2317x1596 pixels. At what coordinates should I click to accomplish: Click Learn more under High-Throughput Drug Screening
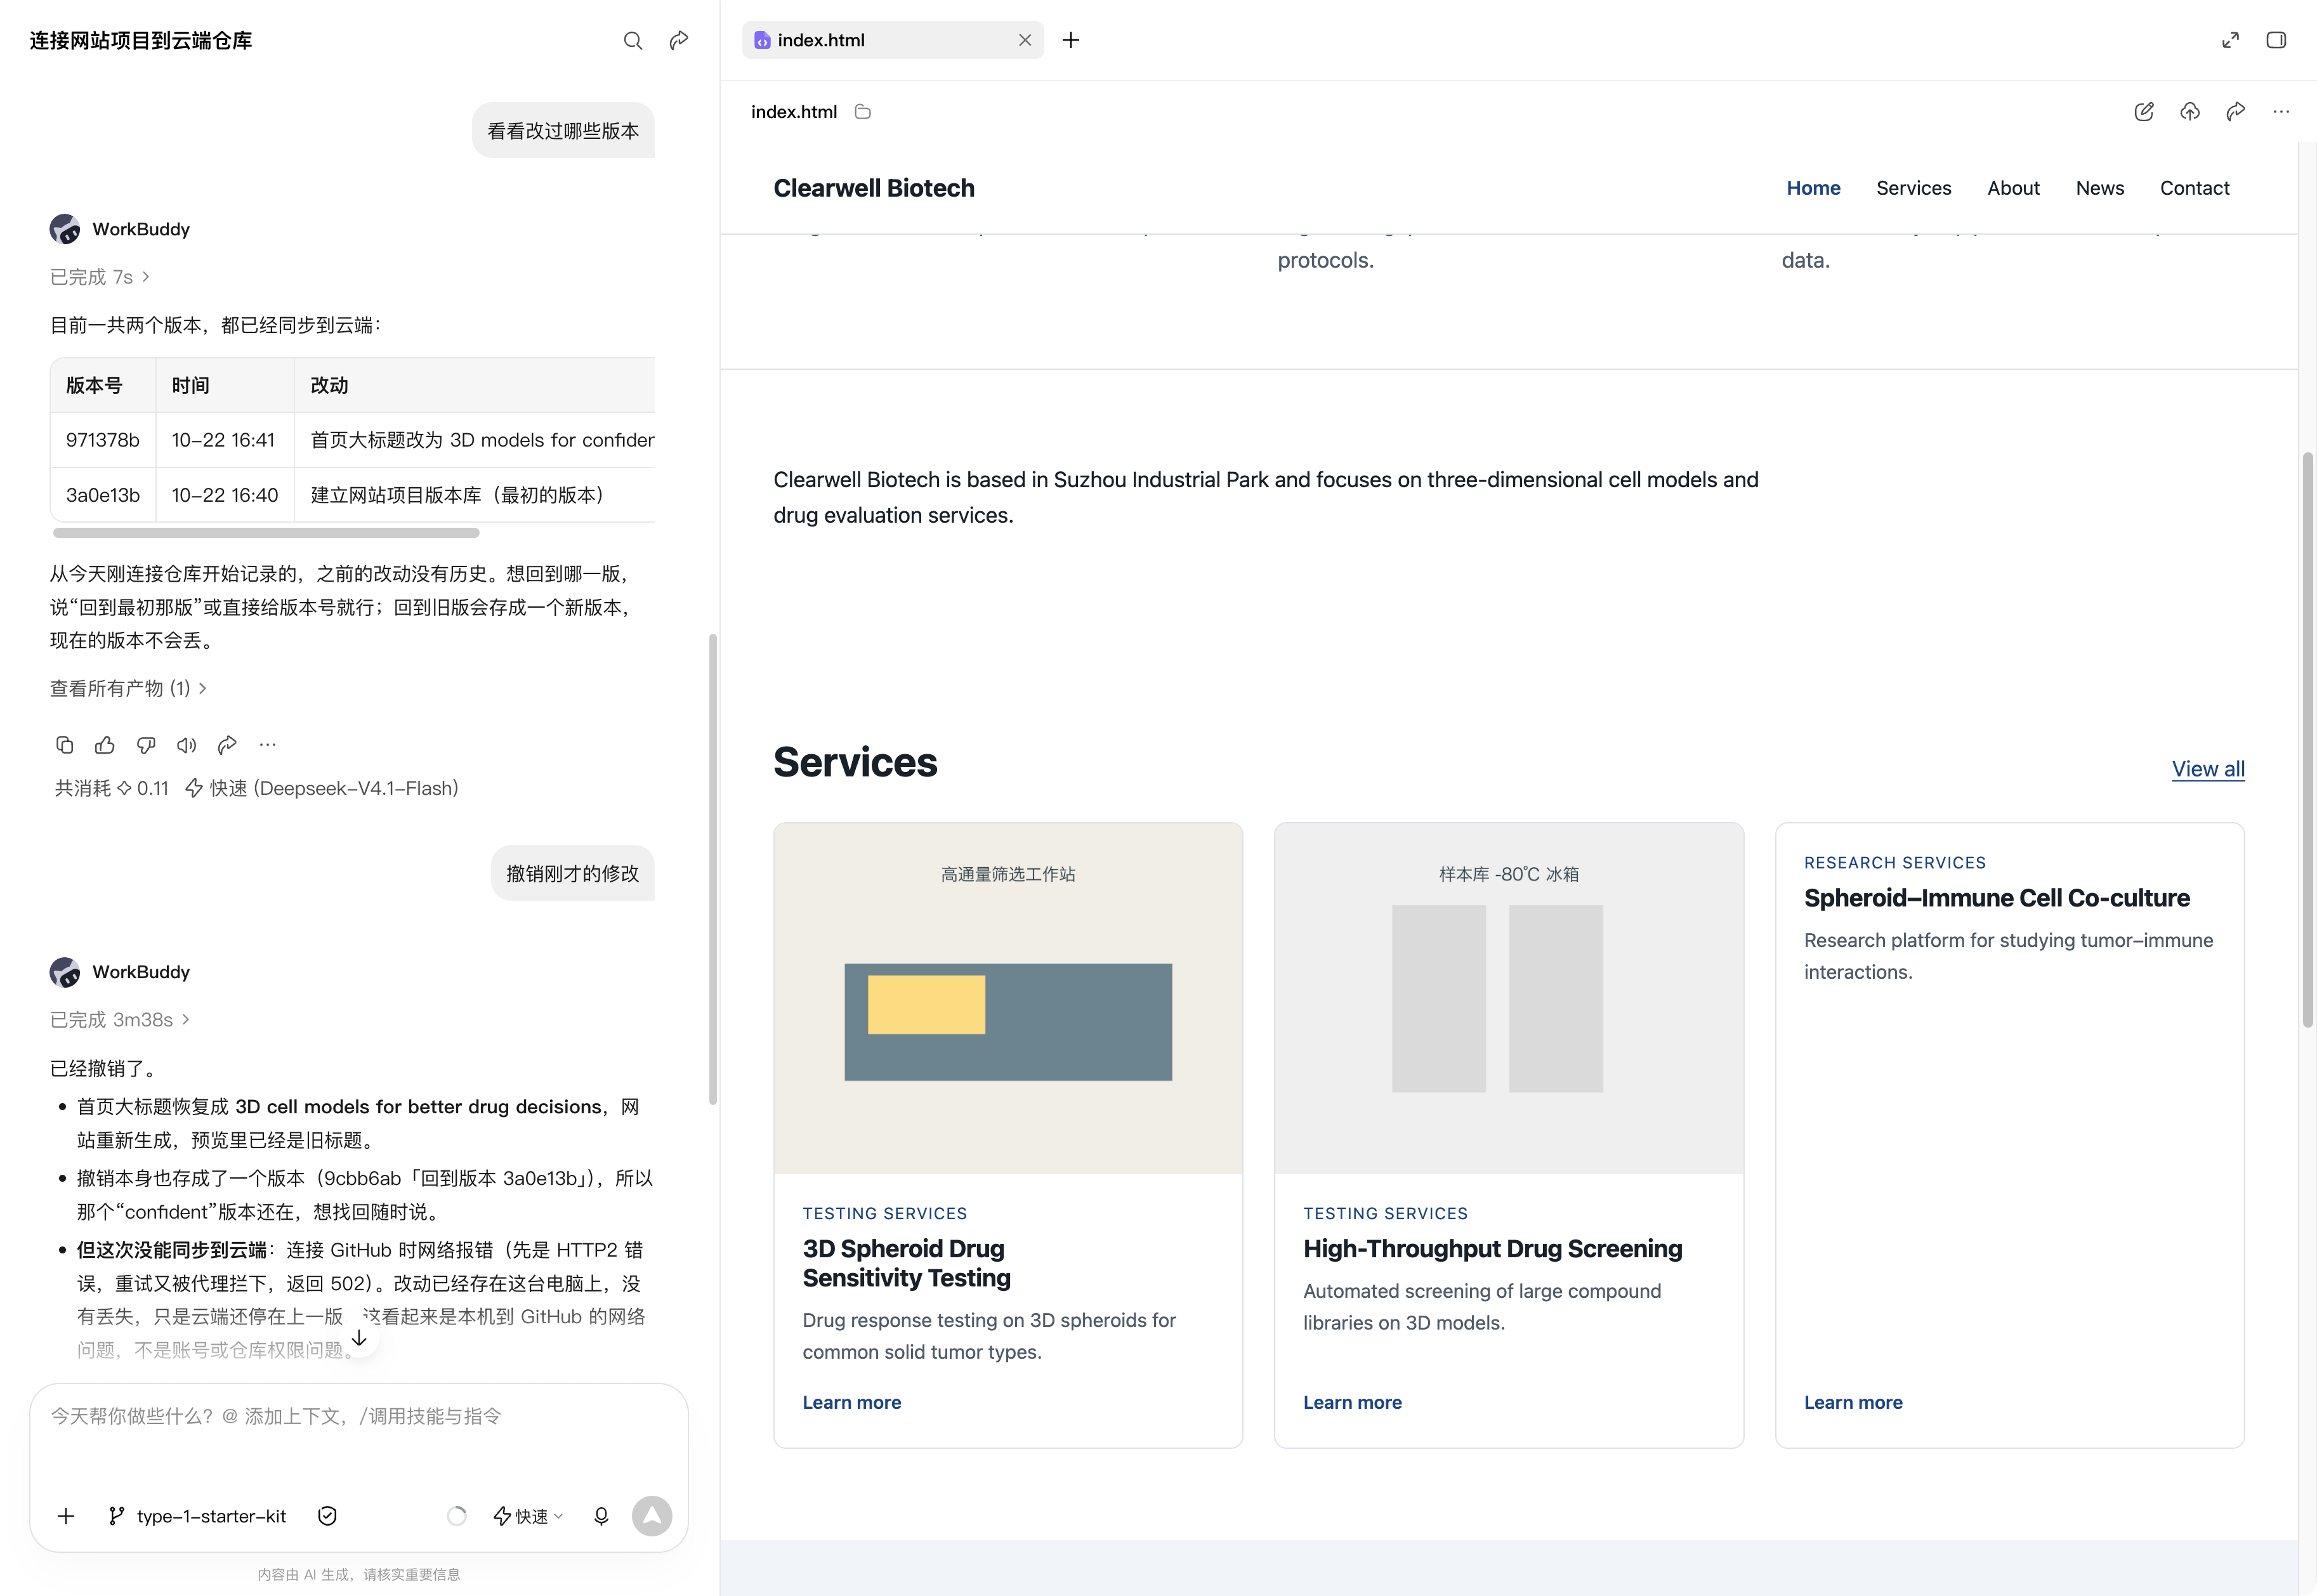(x=1352, y=1402)
